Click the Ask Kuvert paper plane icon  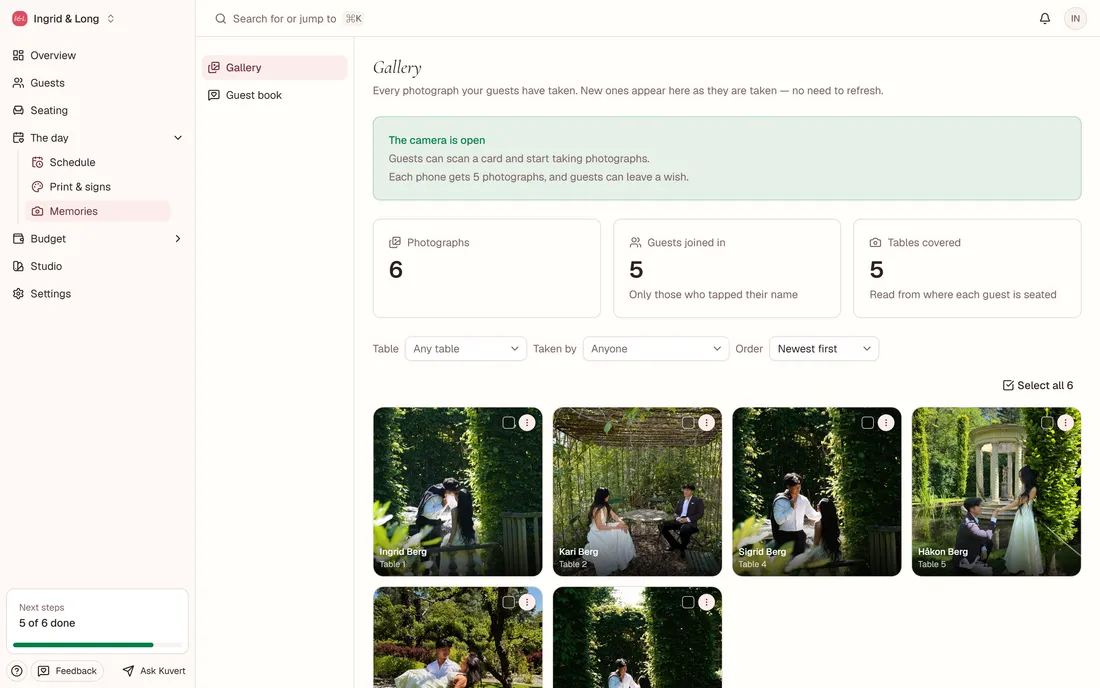[x=128, y=671]
